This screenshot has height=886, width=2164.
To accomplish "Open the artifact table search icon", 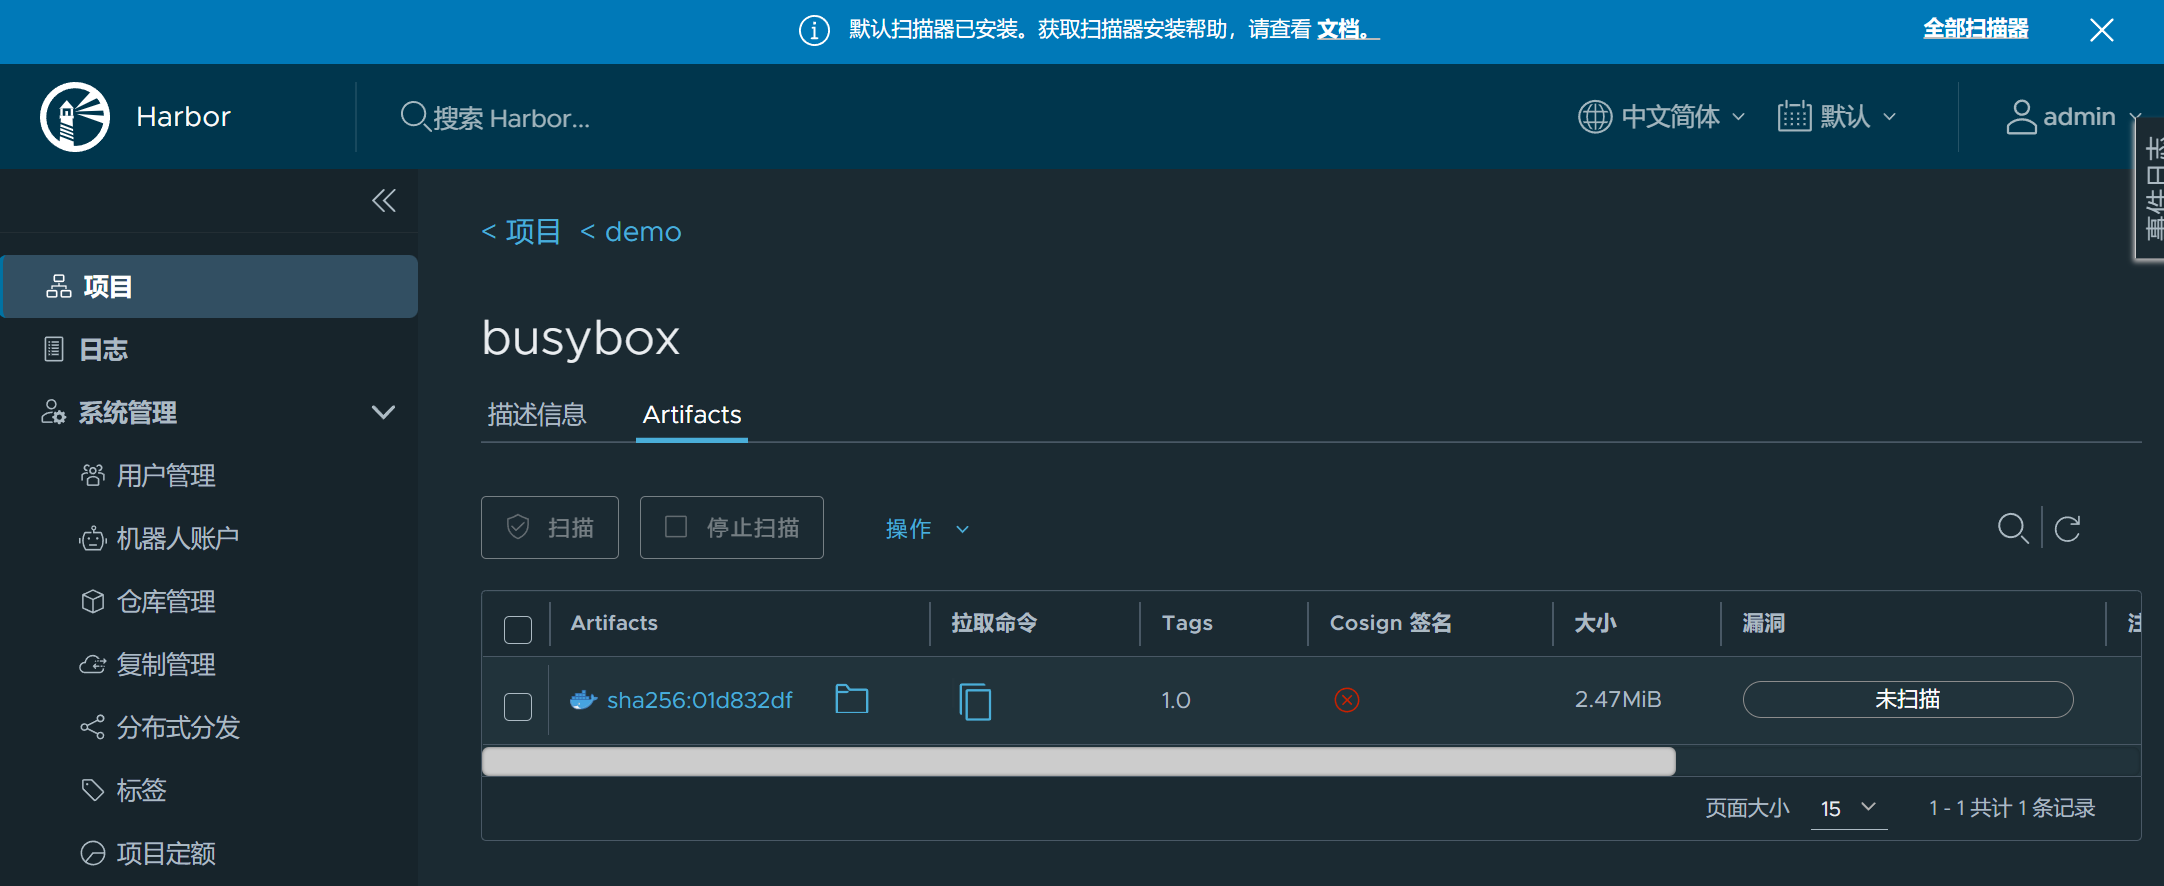I will (2012, 528).
